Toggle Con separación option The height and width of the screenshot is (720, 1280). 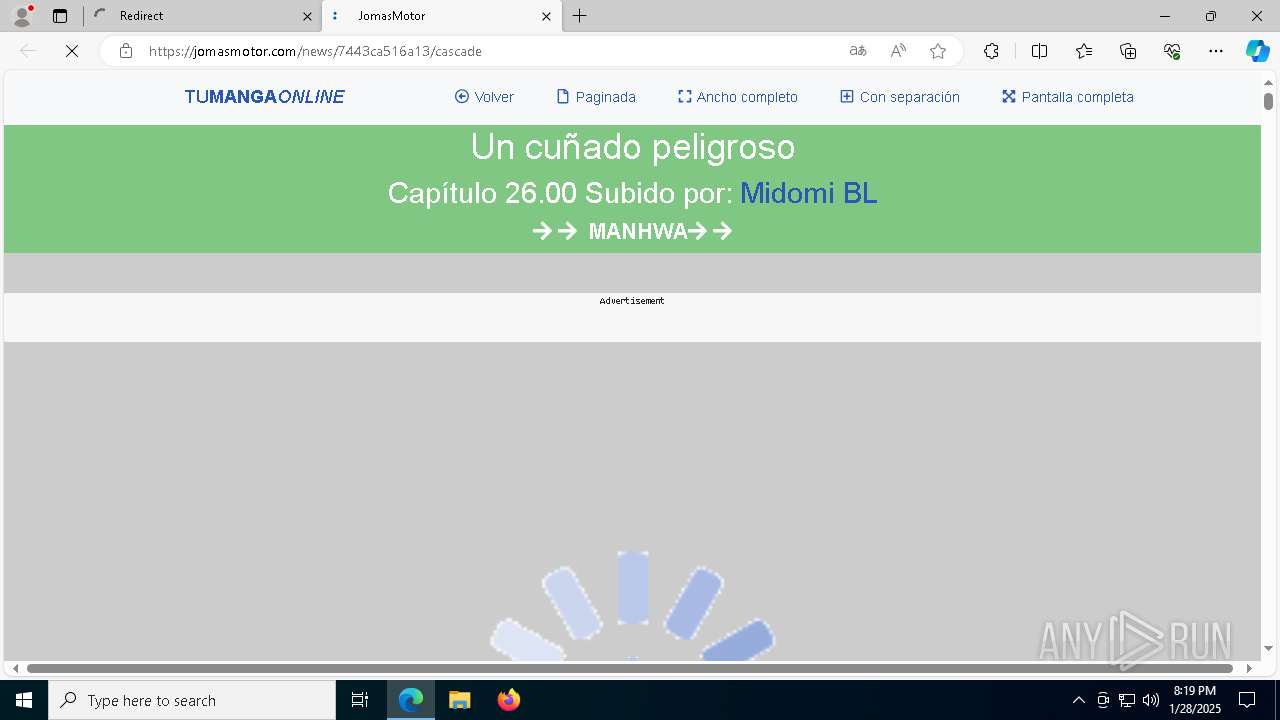point(900,97)
